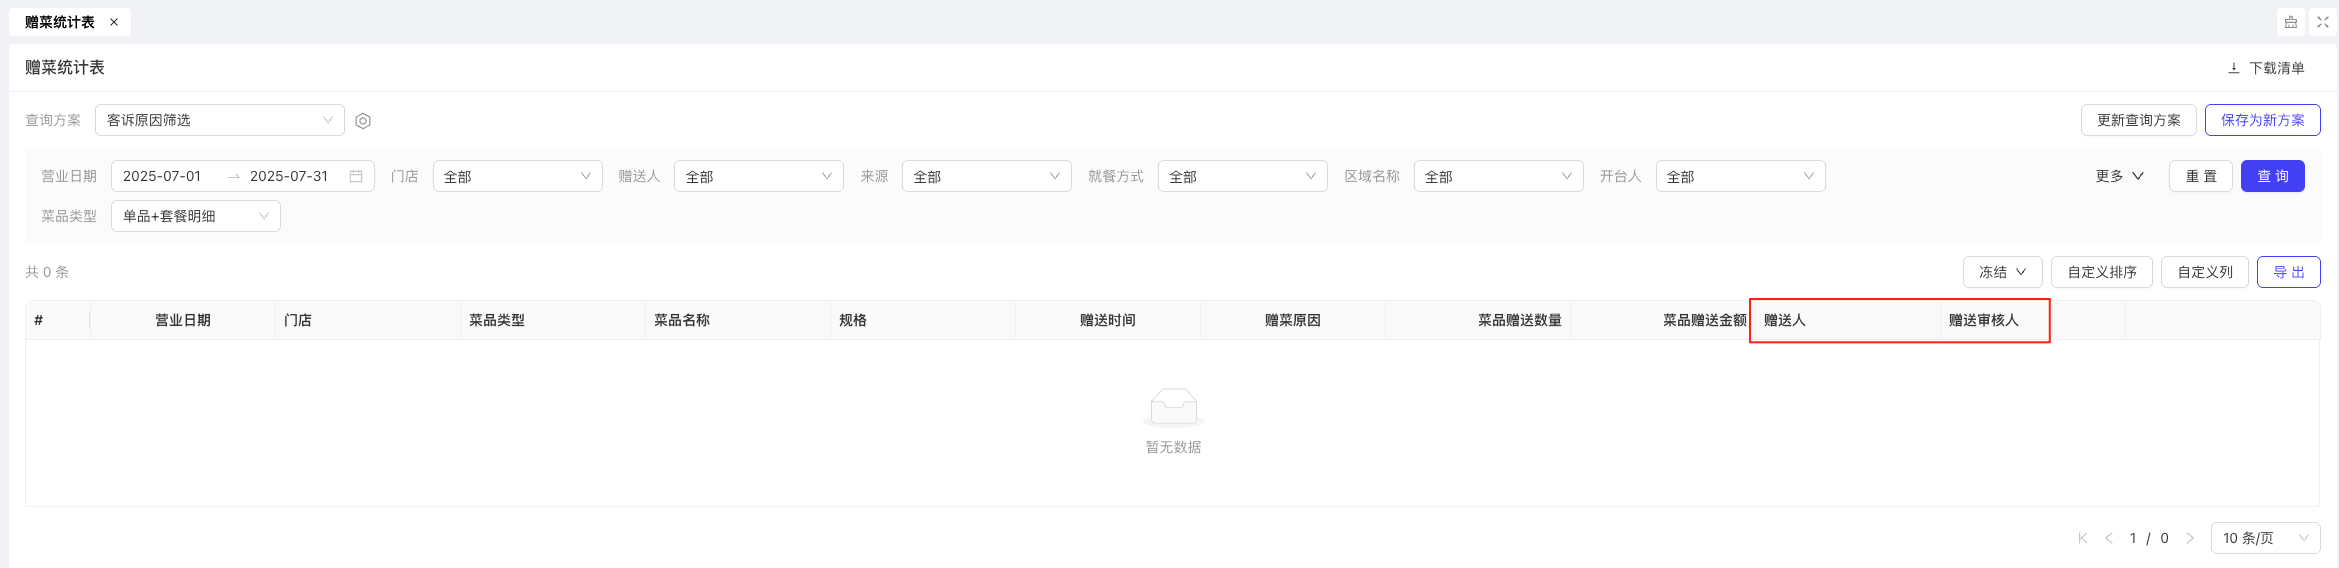Click the 查询 button
The height and width of the screenshot is (568, 2339).
(2272, 176)
